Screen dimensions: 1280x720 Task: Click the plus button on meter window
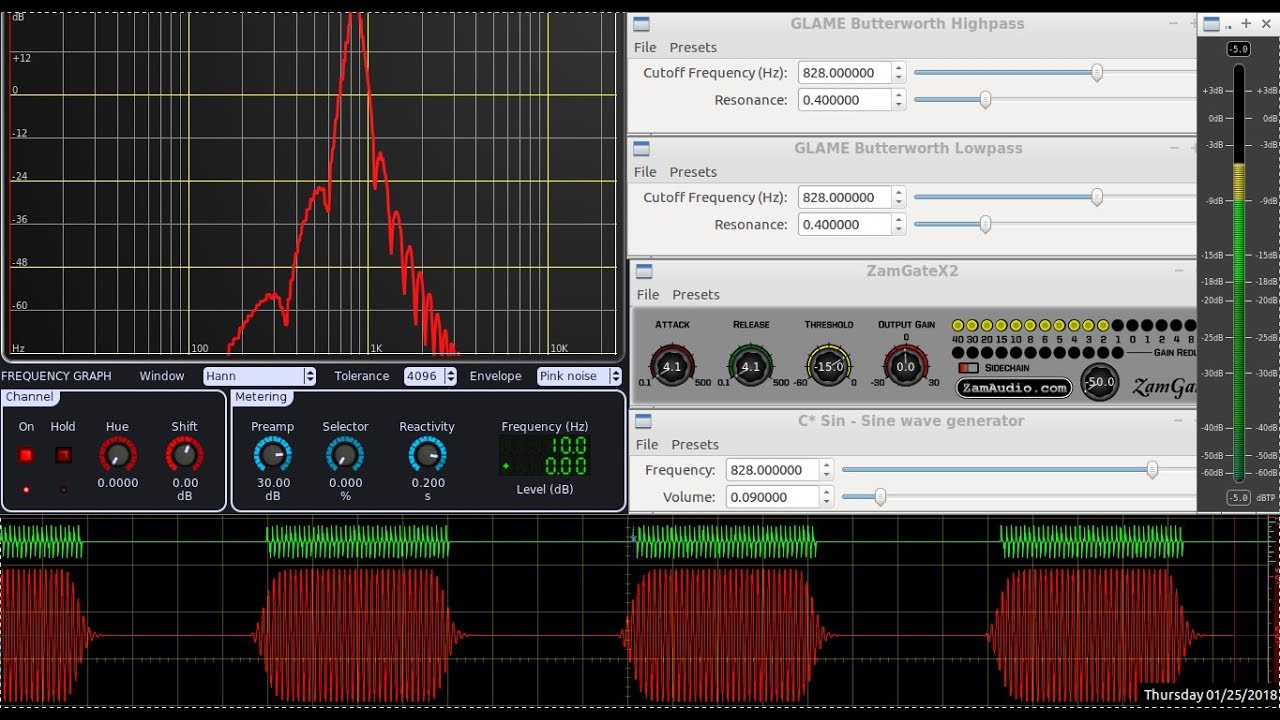point(1246,24)
